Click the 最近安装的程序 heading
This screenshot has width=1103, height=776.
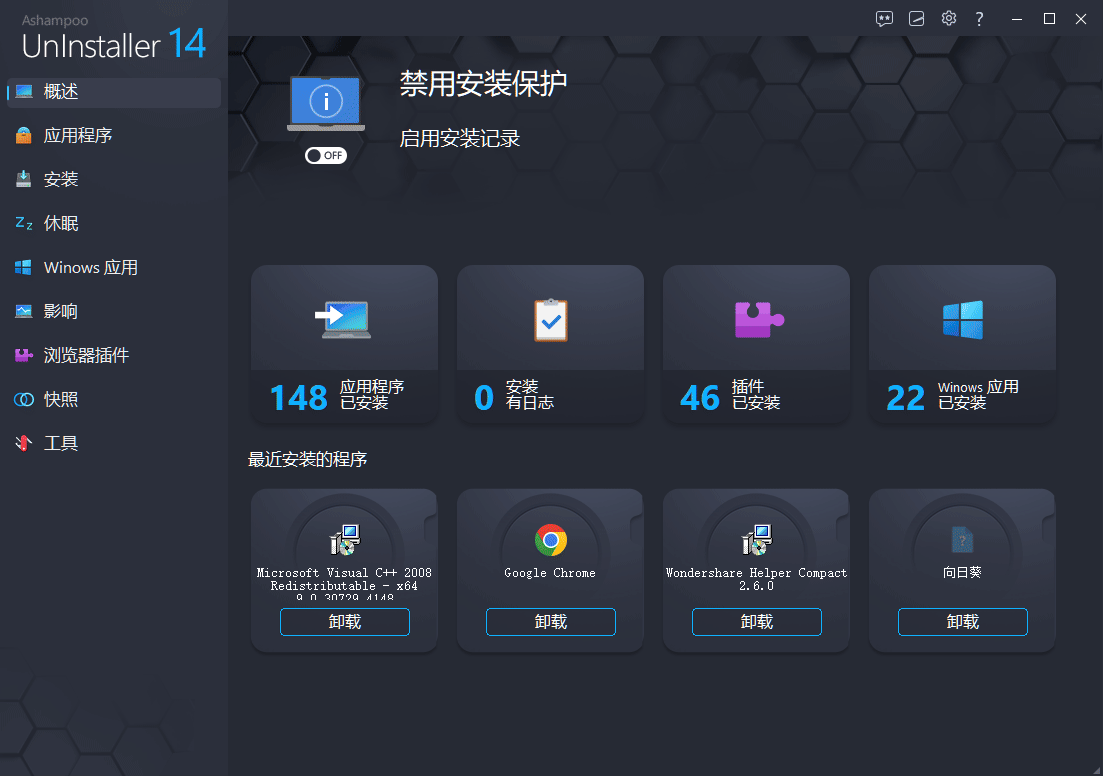point(307,460)
